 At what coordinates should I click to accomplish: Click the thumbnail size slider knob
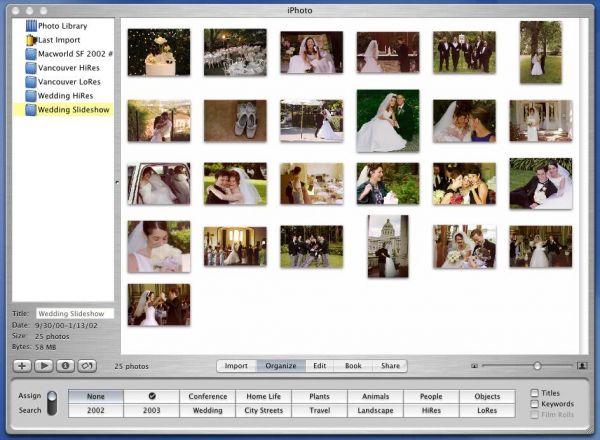coord(537,366)
